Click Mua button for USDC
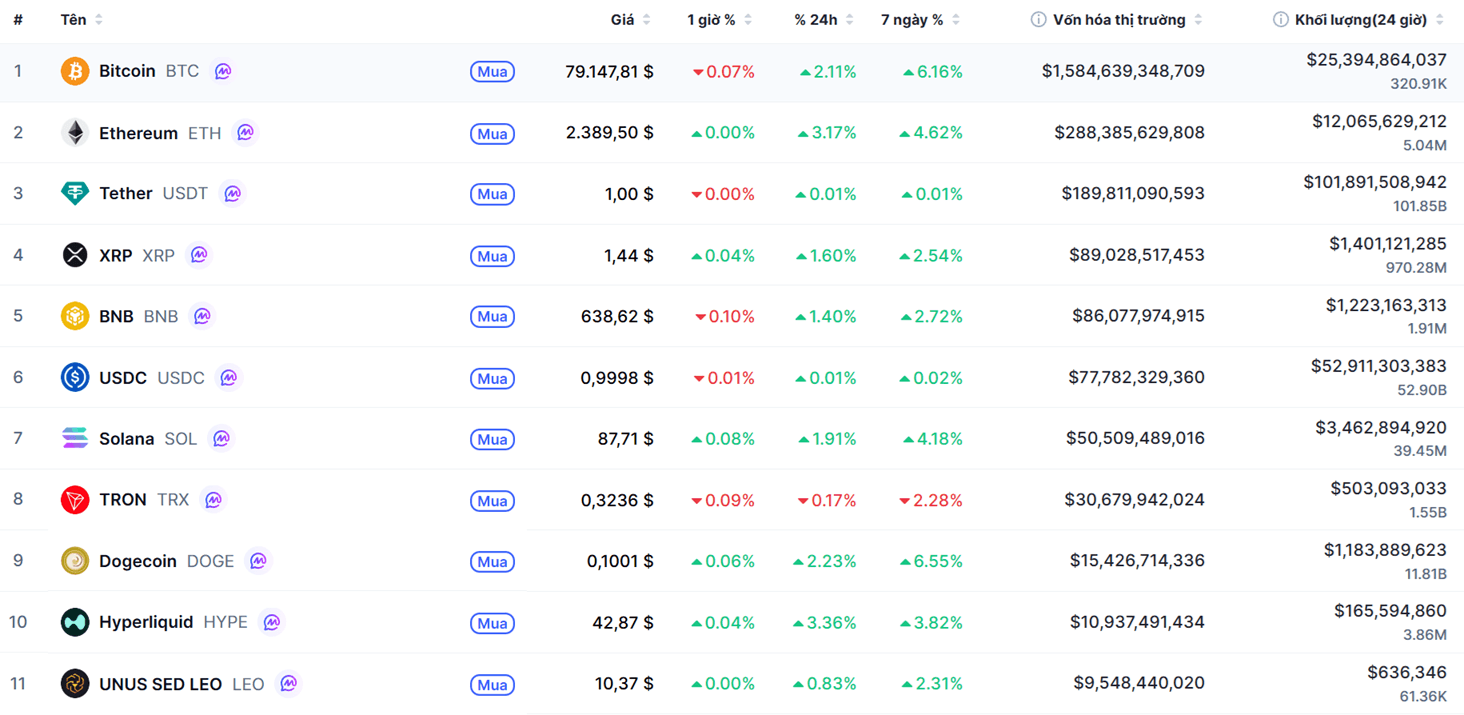 click(x=492, y=378)
